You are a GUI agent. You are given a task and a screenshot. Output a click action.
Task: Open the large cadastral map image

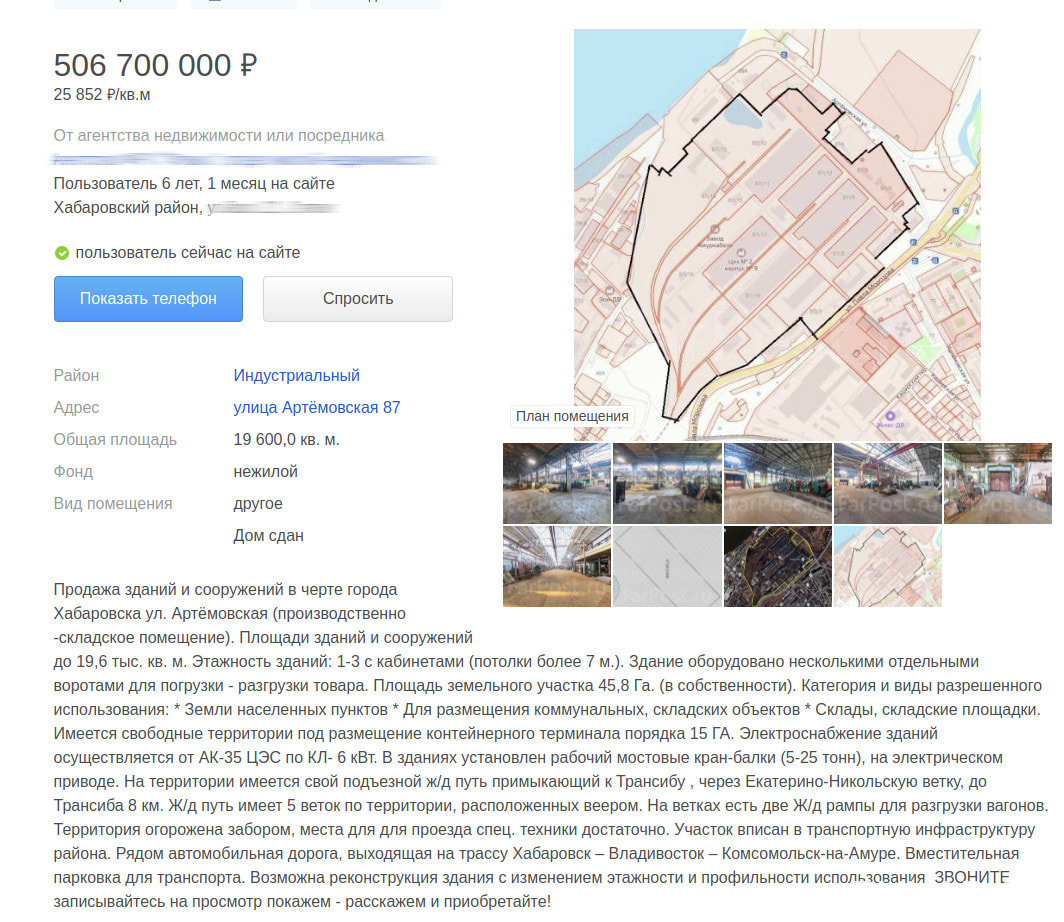[x=777, y=235]
